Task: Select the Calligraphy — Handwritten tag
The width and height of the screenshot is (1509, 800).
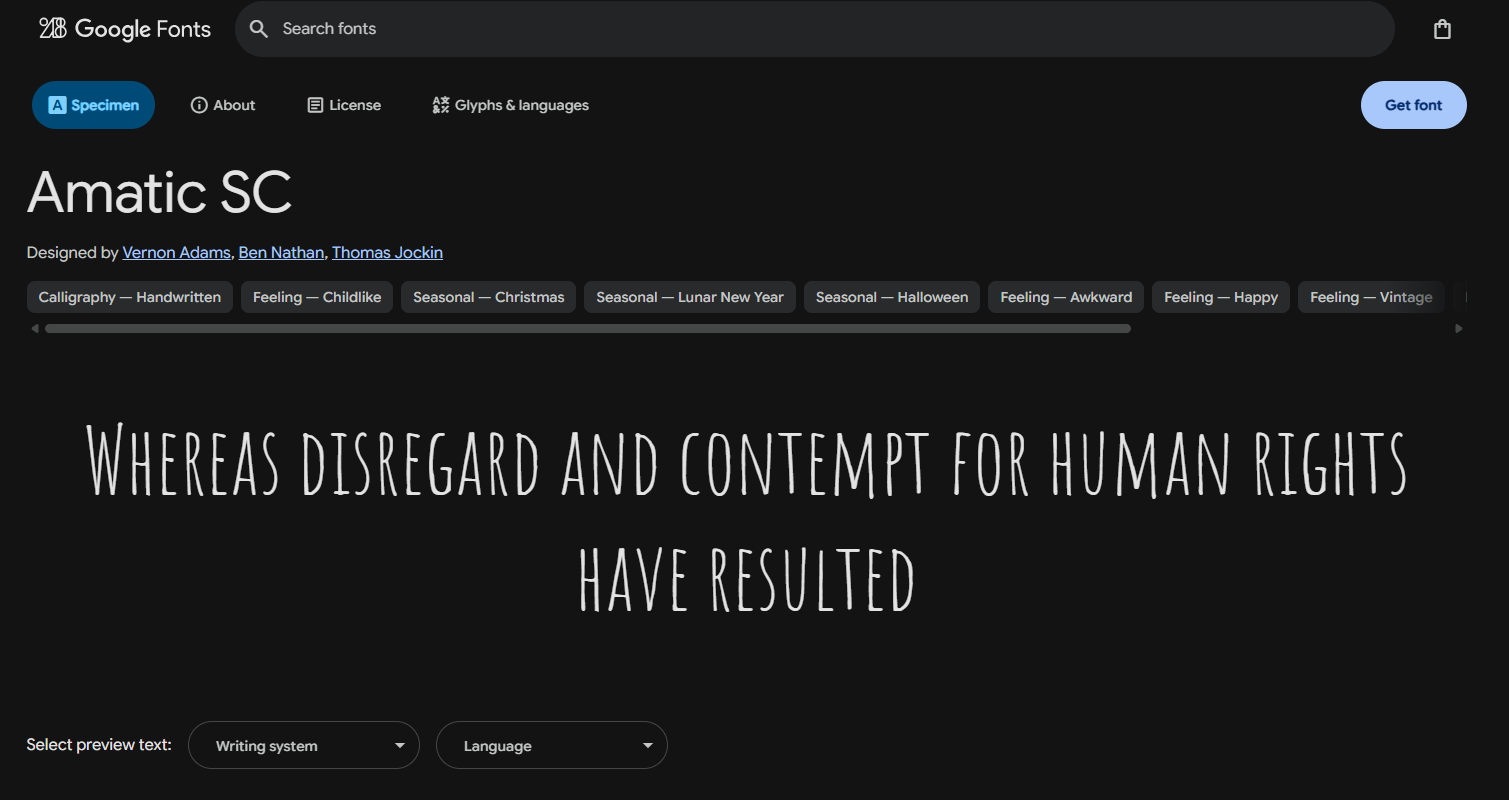Action: 130,297
